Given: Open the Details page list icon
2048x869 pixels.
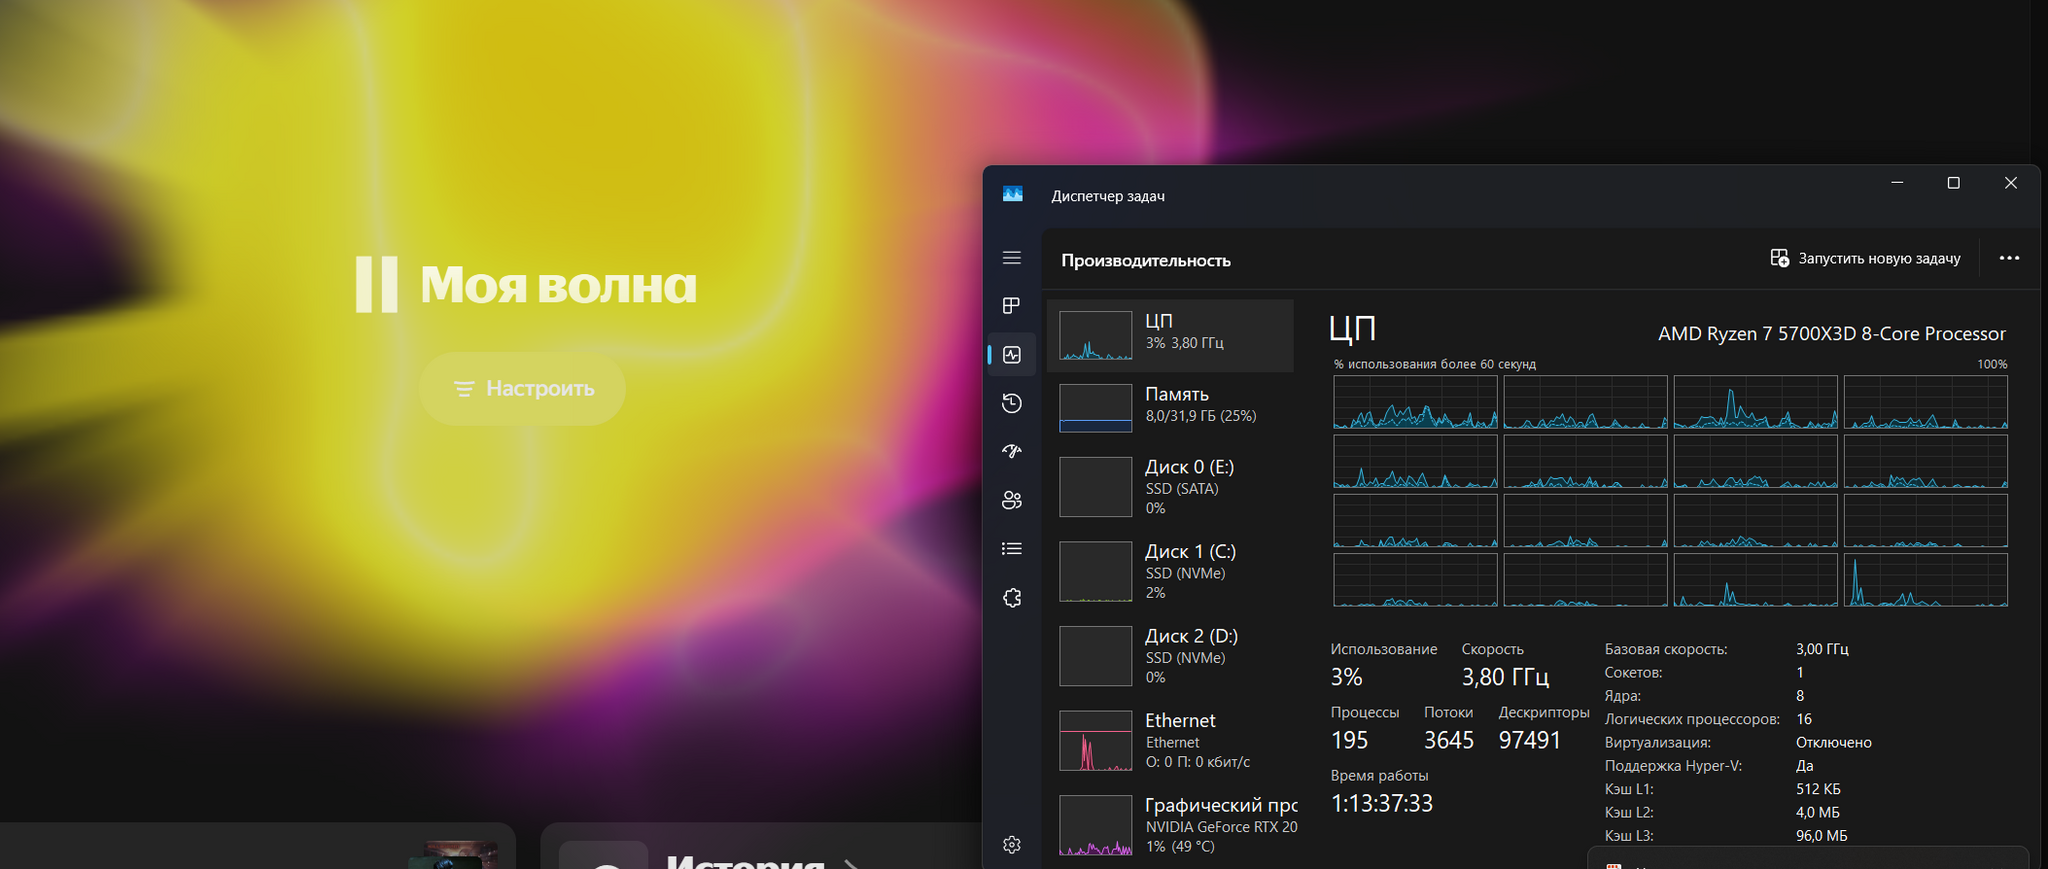Looking at the screenshot, I should [1011, 549].
